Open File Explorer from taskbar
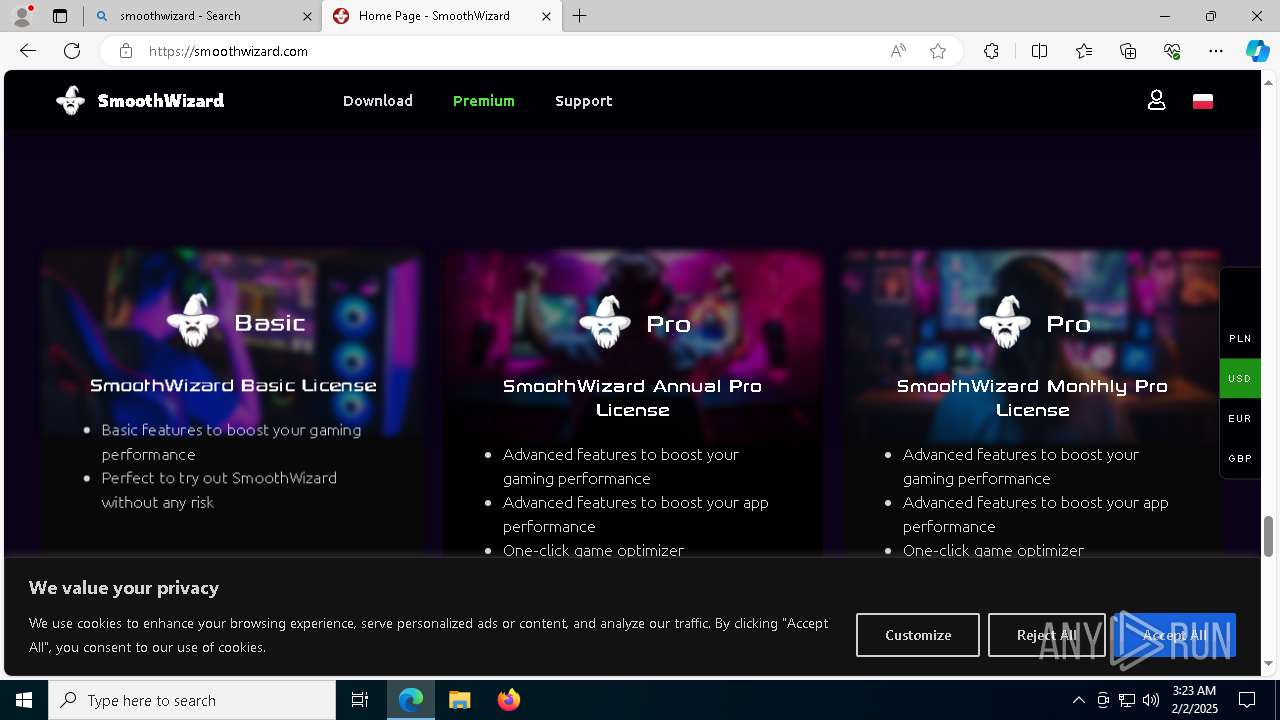The height and width of the screenshot is (720, 1280). (460, 700)
